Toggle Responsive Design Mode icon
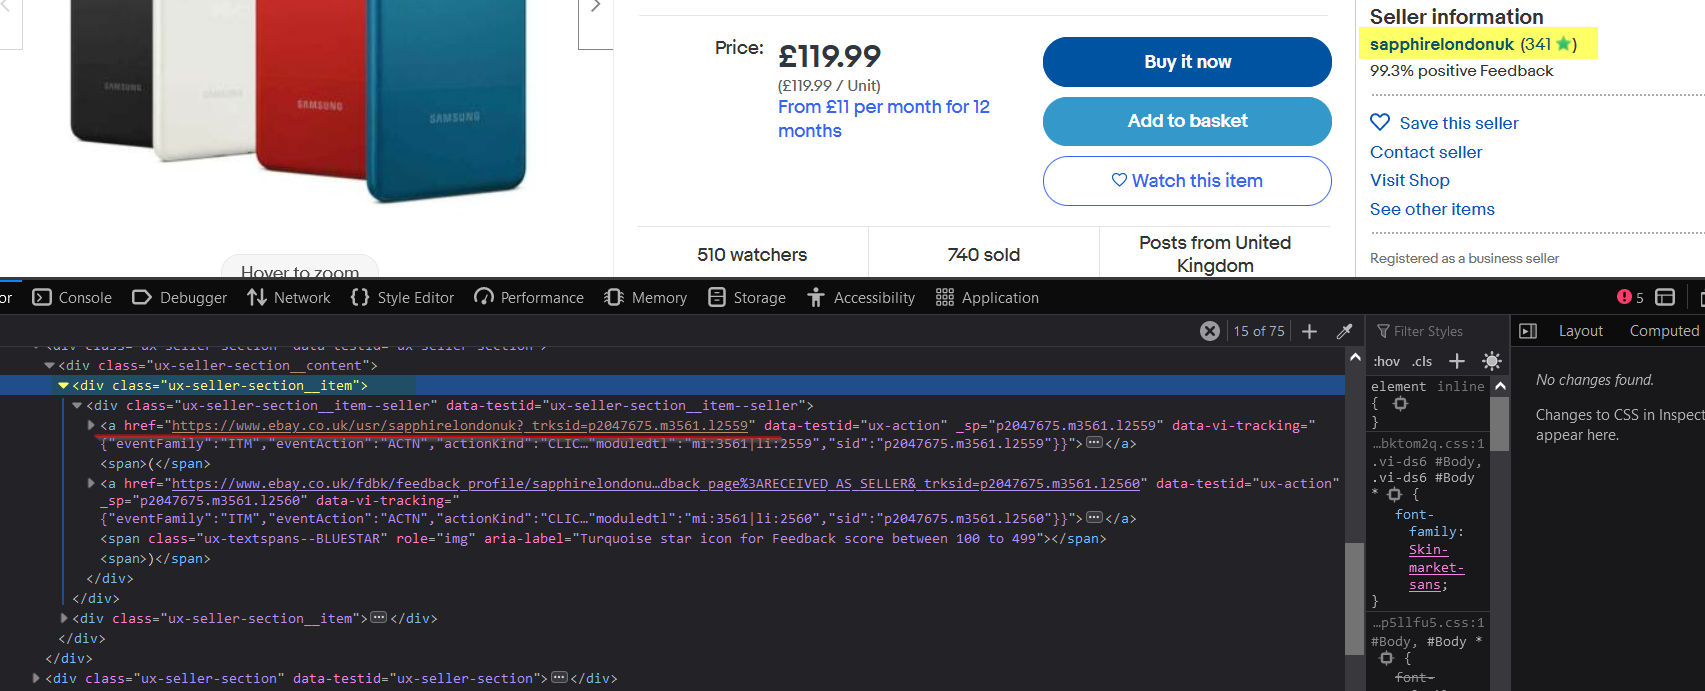The image size is (1705, 691). coord(1665,297)
